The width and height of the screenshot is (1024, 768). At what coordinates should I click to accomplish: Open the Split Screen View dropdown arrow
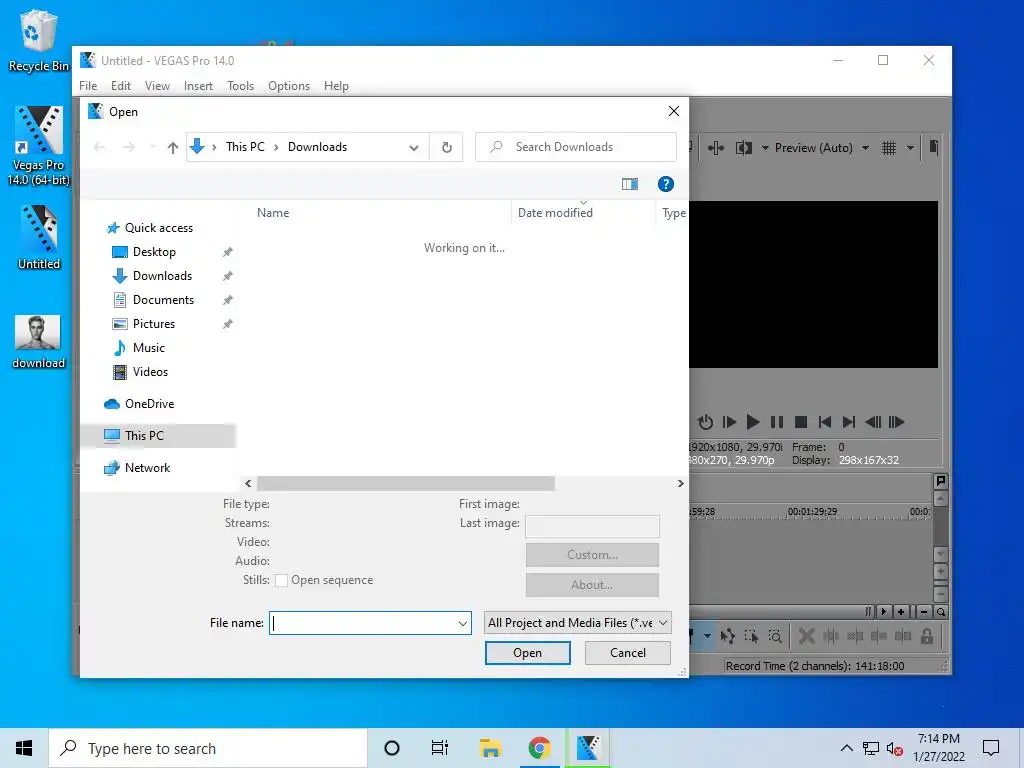765,148
